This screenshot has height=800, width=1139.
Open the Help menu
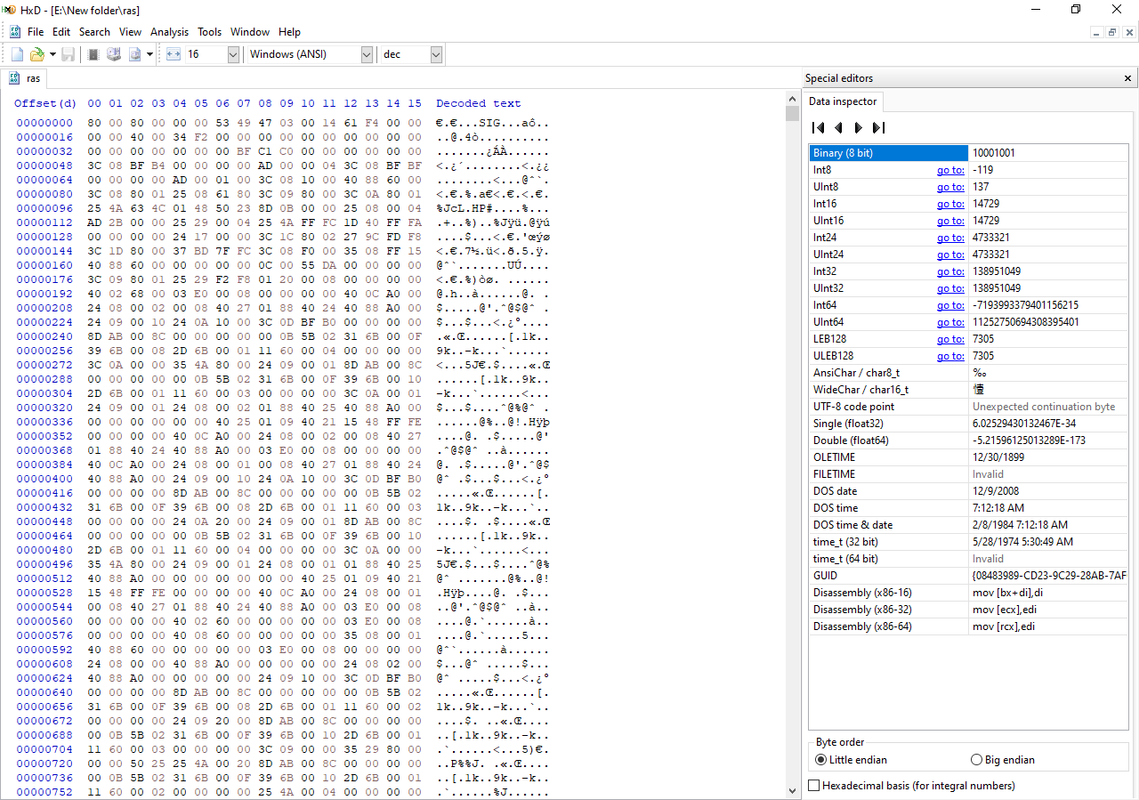[x=289, y=32]
